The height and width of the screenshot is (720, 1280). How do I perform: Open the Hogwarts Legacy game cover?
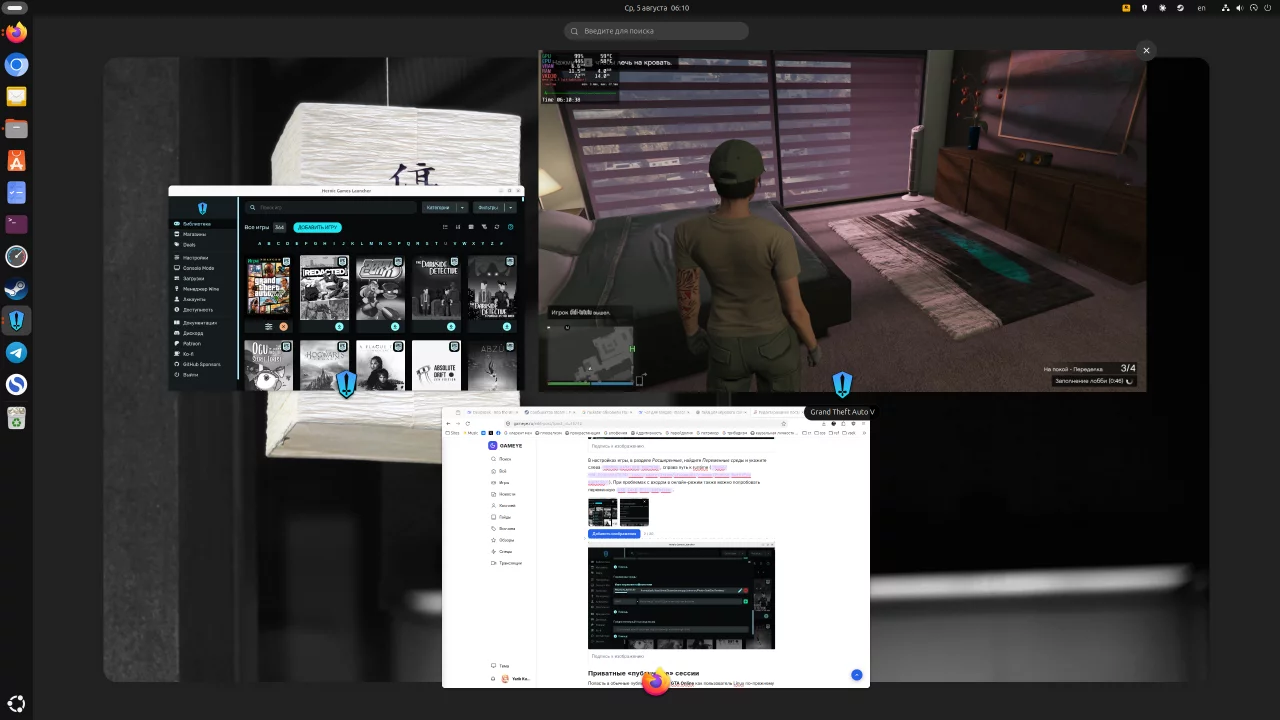click(x=325, y=365)
